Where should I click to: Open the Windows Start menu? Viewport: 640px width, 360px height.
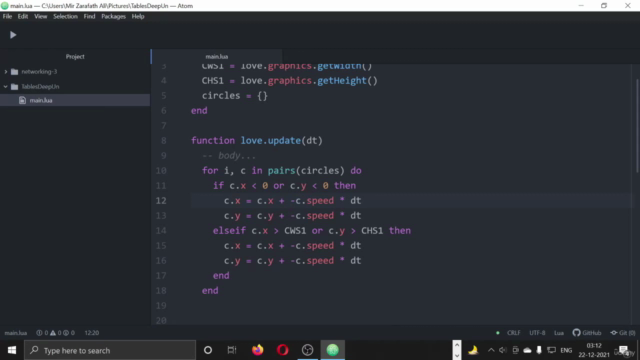12,350
